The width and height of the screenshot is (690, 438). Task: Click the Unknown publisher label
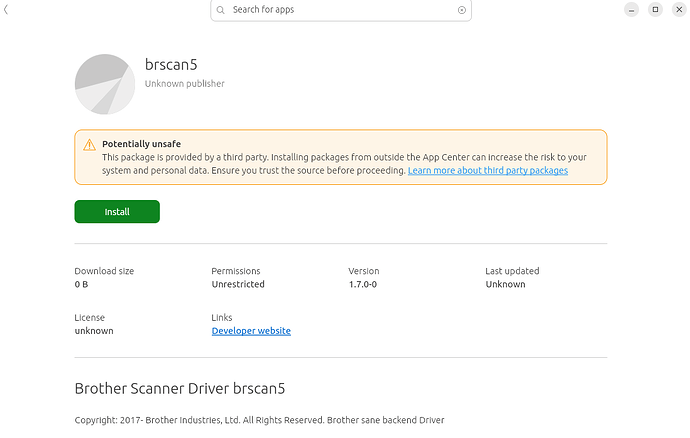pos(184,84)
